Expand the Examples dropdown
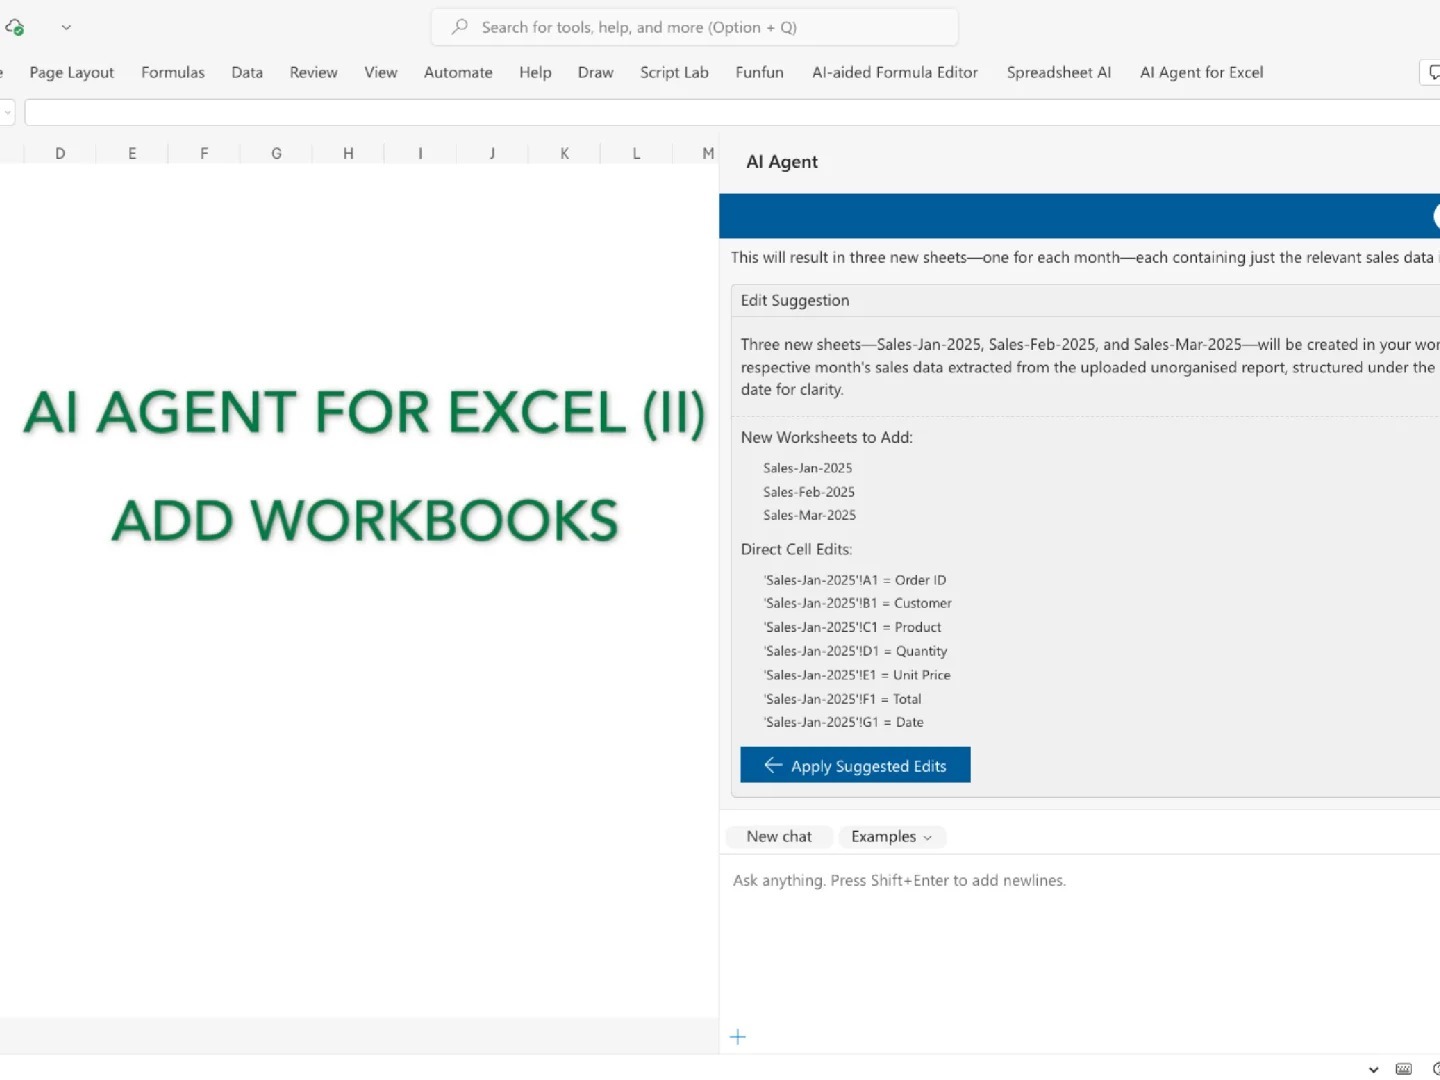The width and height of the screenshot is (1440, 1080). click(x=891, y=836)
